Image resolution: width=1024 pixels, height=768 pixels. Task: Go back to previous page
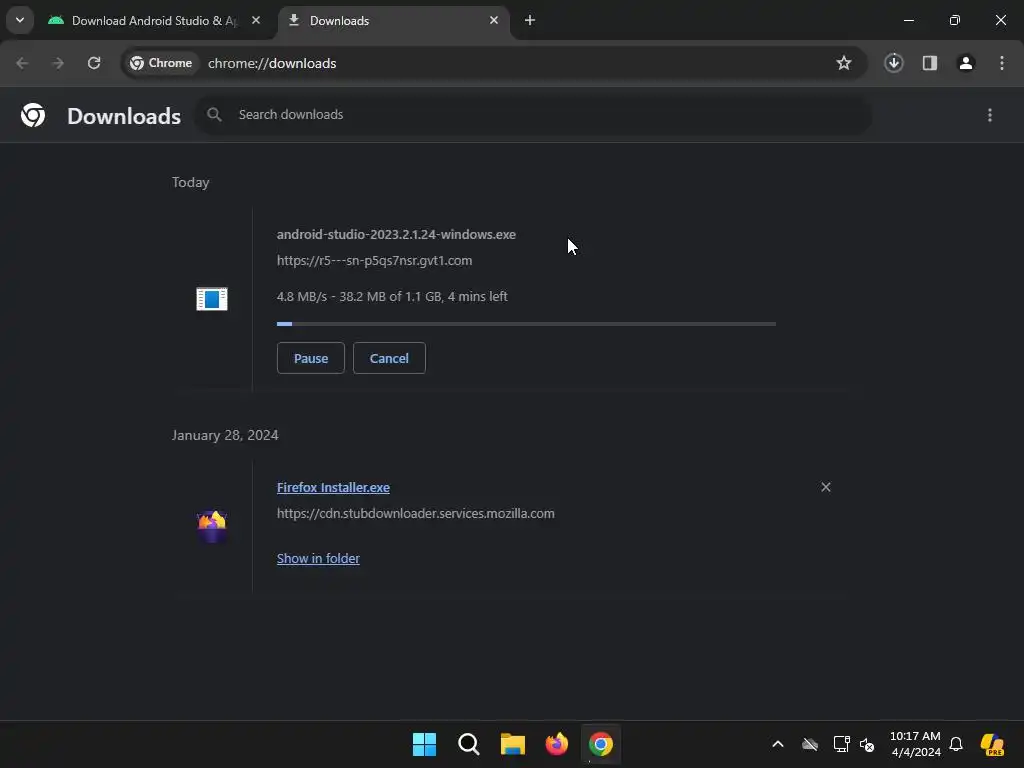(x=22, y=63)
